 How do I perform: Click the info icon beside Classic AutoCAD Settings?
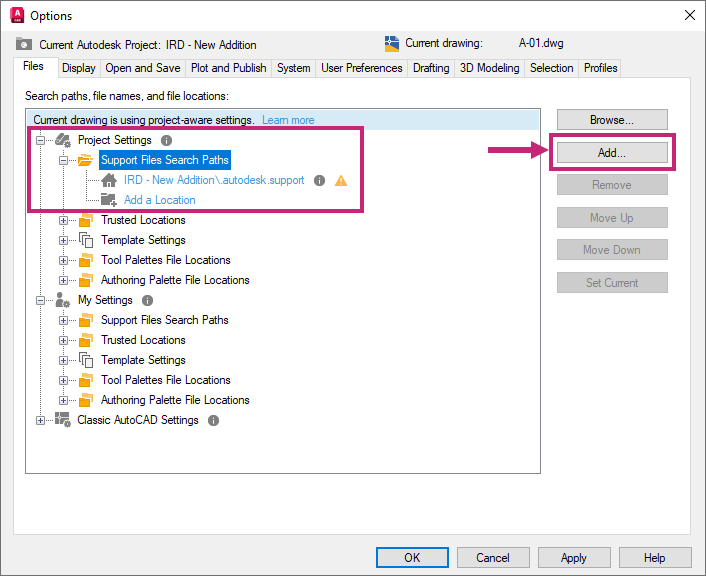213,421
